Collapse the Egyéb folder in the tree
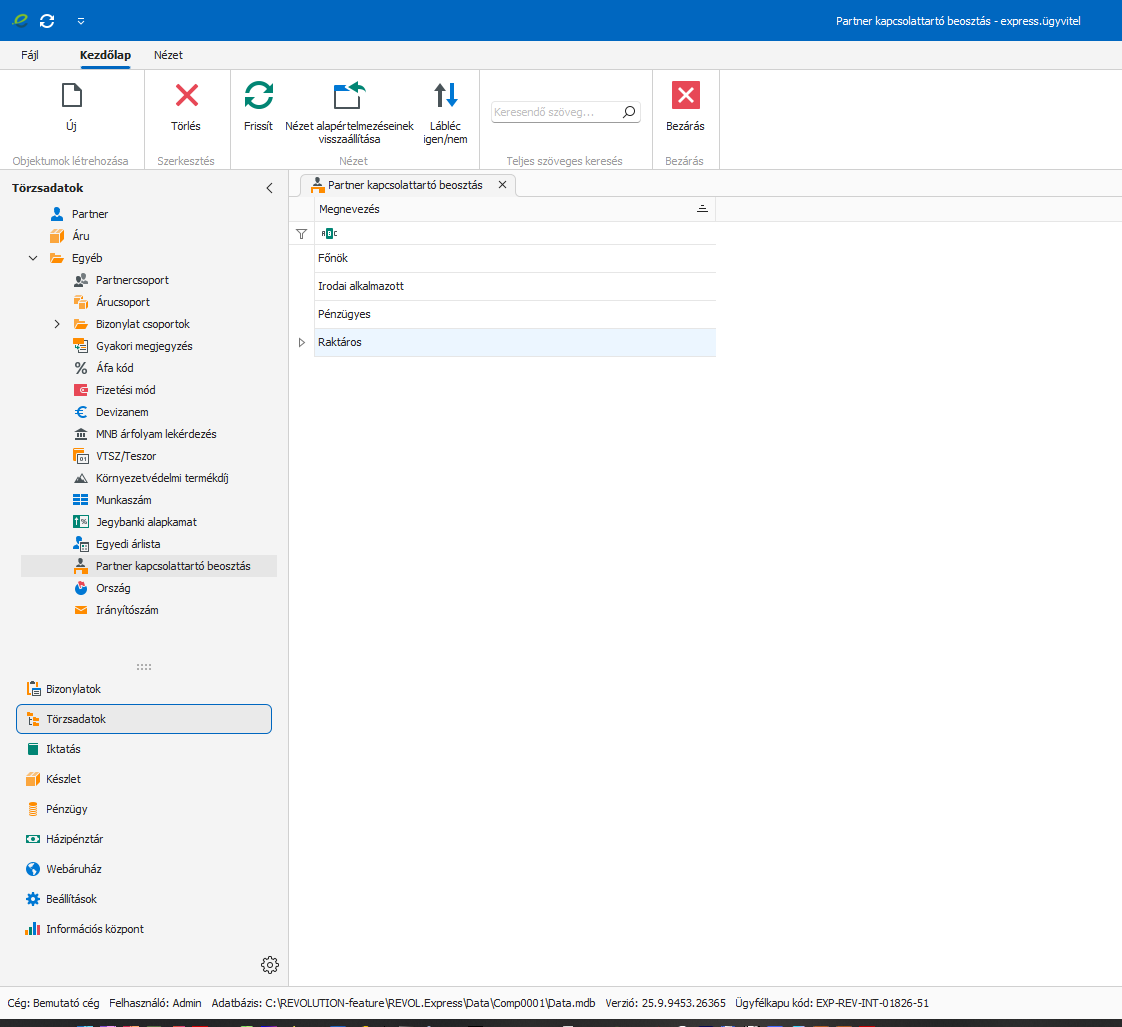The height and width of the screenshot is (1027, 1122). [33, 258]
